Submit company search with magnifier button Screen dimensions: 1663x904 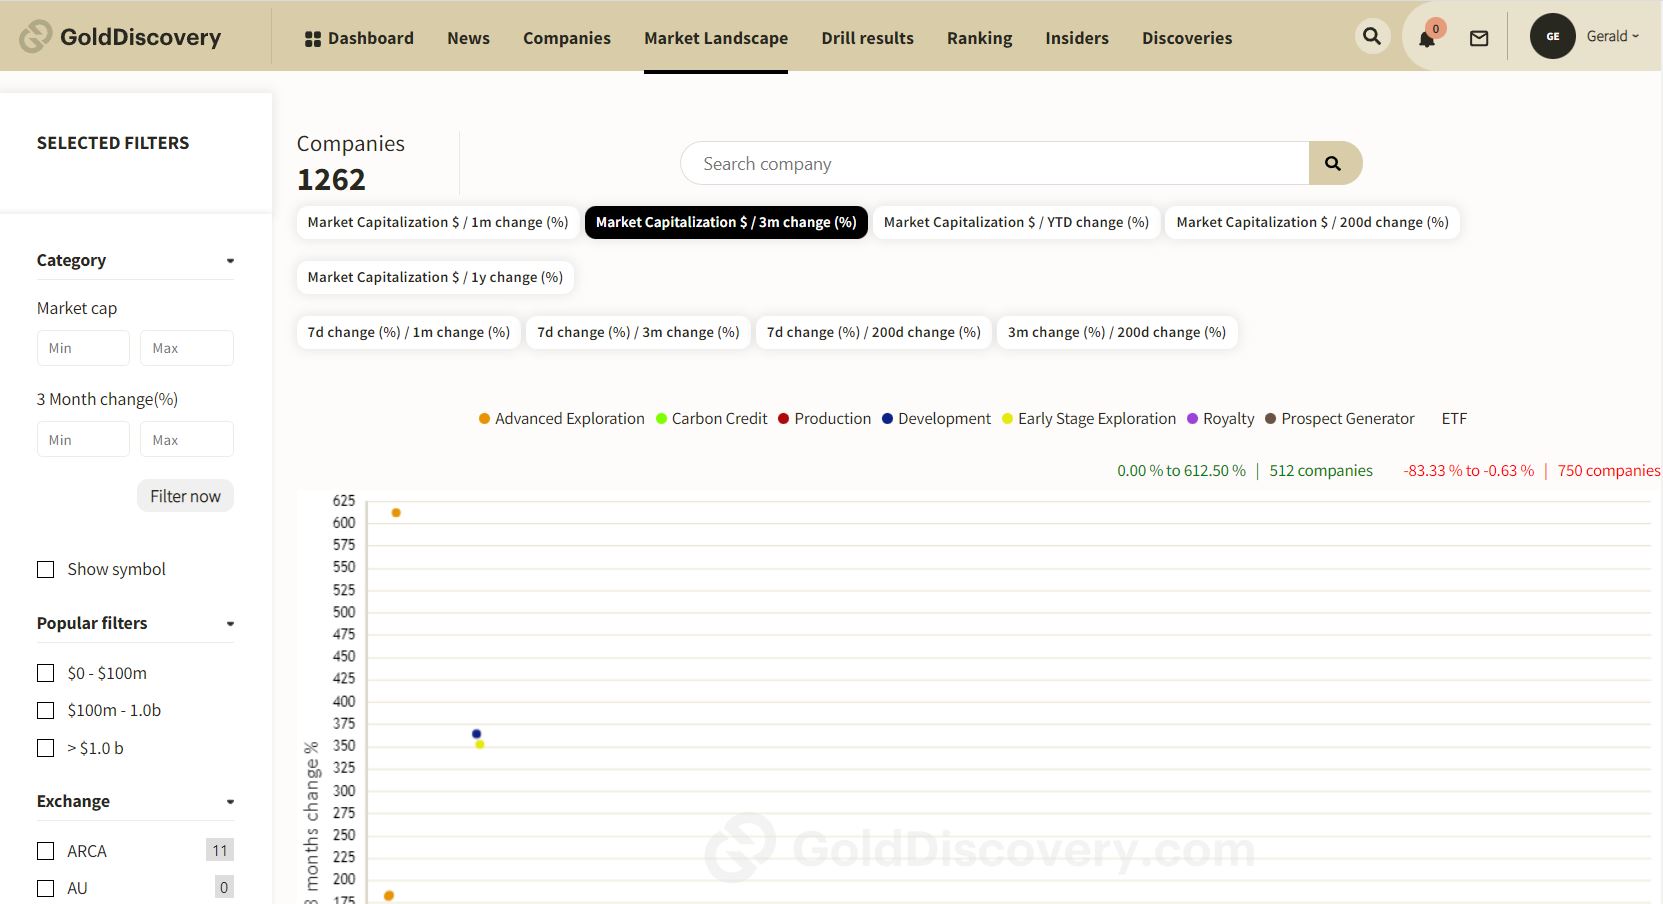point(1334,163)
